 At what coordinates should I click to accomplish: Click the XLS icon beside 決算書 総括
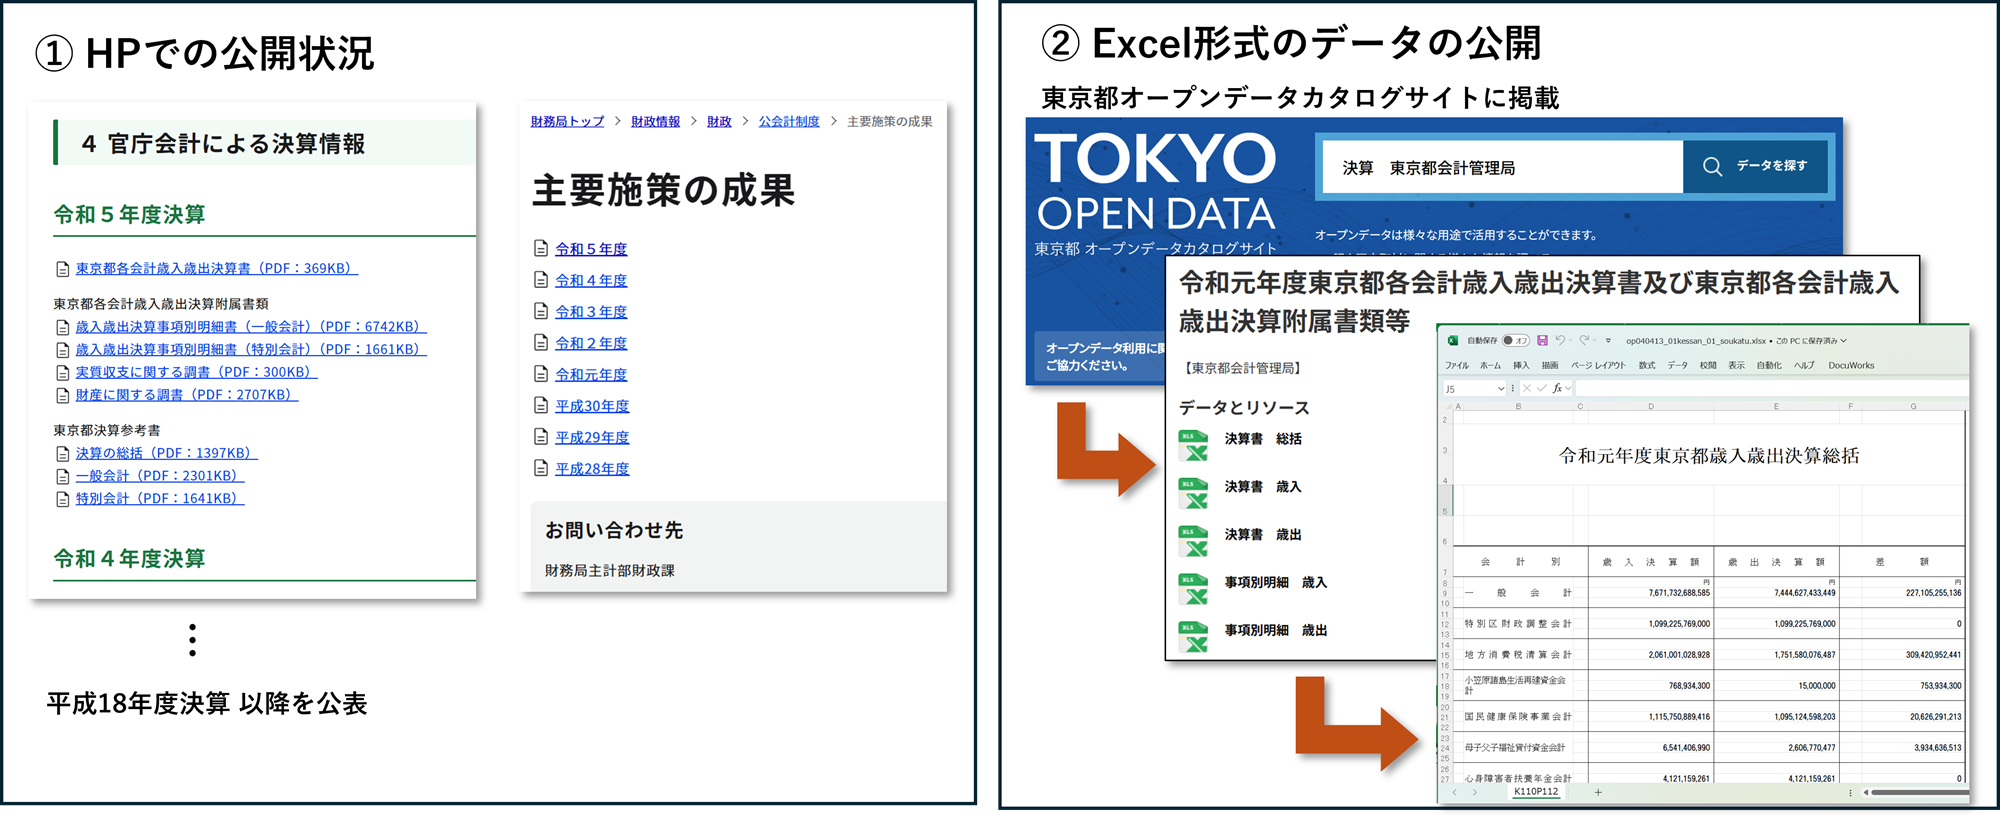(x=1193, y=445)
